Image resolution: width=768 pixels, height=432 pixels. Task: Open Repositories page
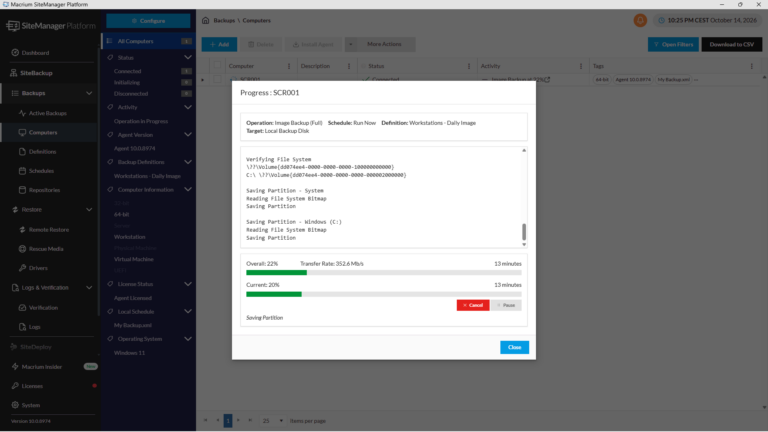tap(44, 190)
